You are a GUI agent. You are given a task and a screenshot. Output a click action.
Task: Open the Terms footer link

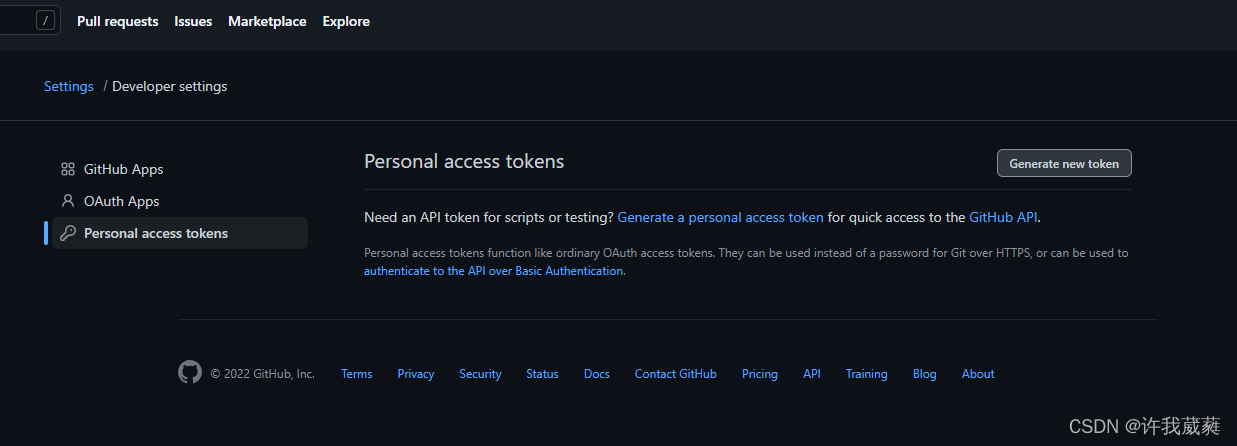click(x=356, y=374)
